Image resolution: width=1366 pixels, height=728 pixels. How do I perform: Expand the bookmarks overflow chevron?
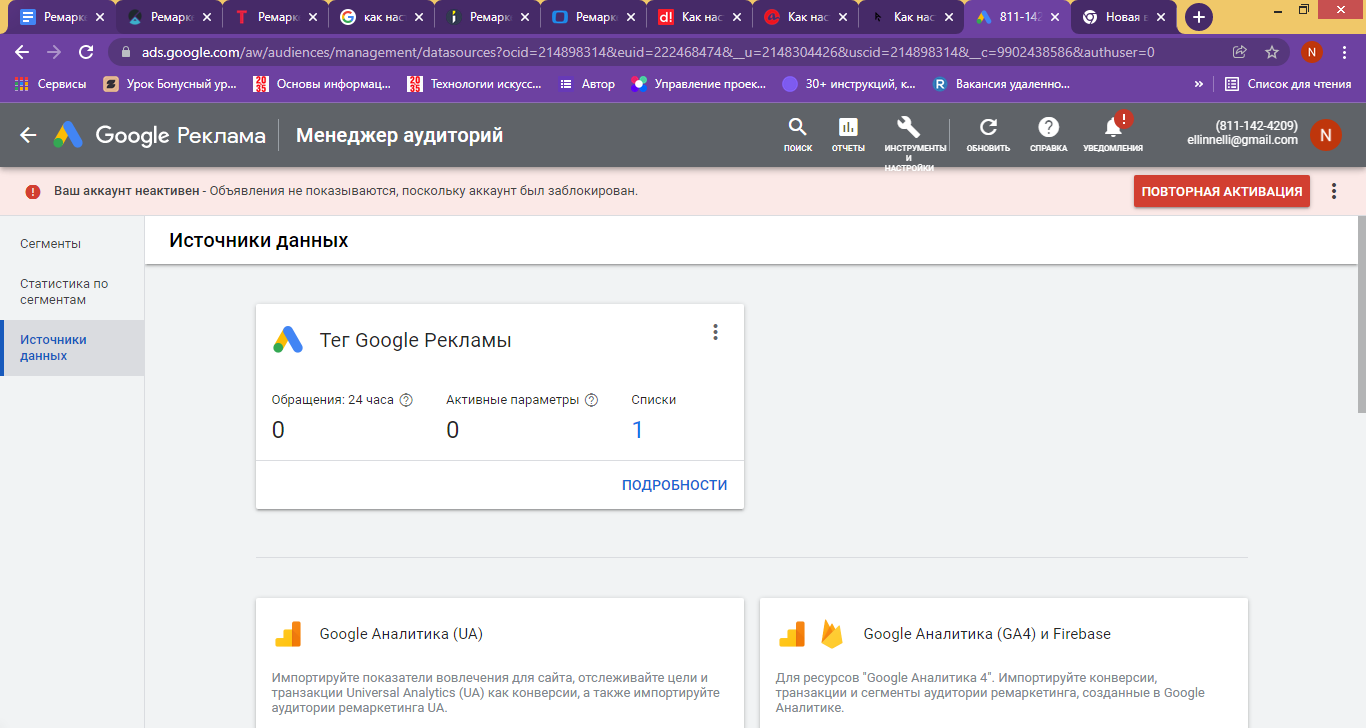(x=1198, y=84)
